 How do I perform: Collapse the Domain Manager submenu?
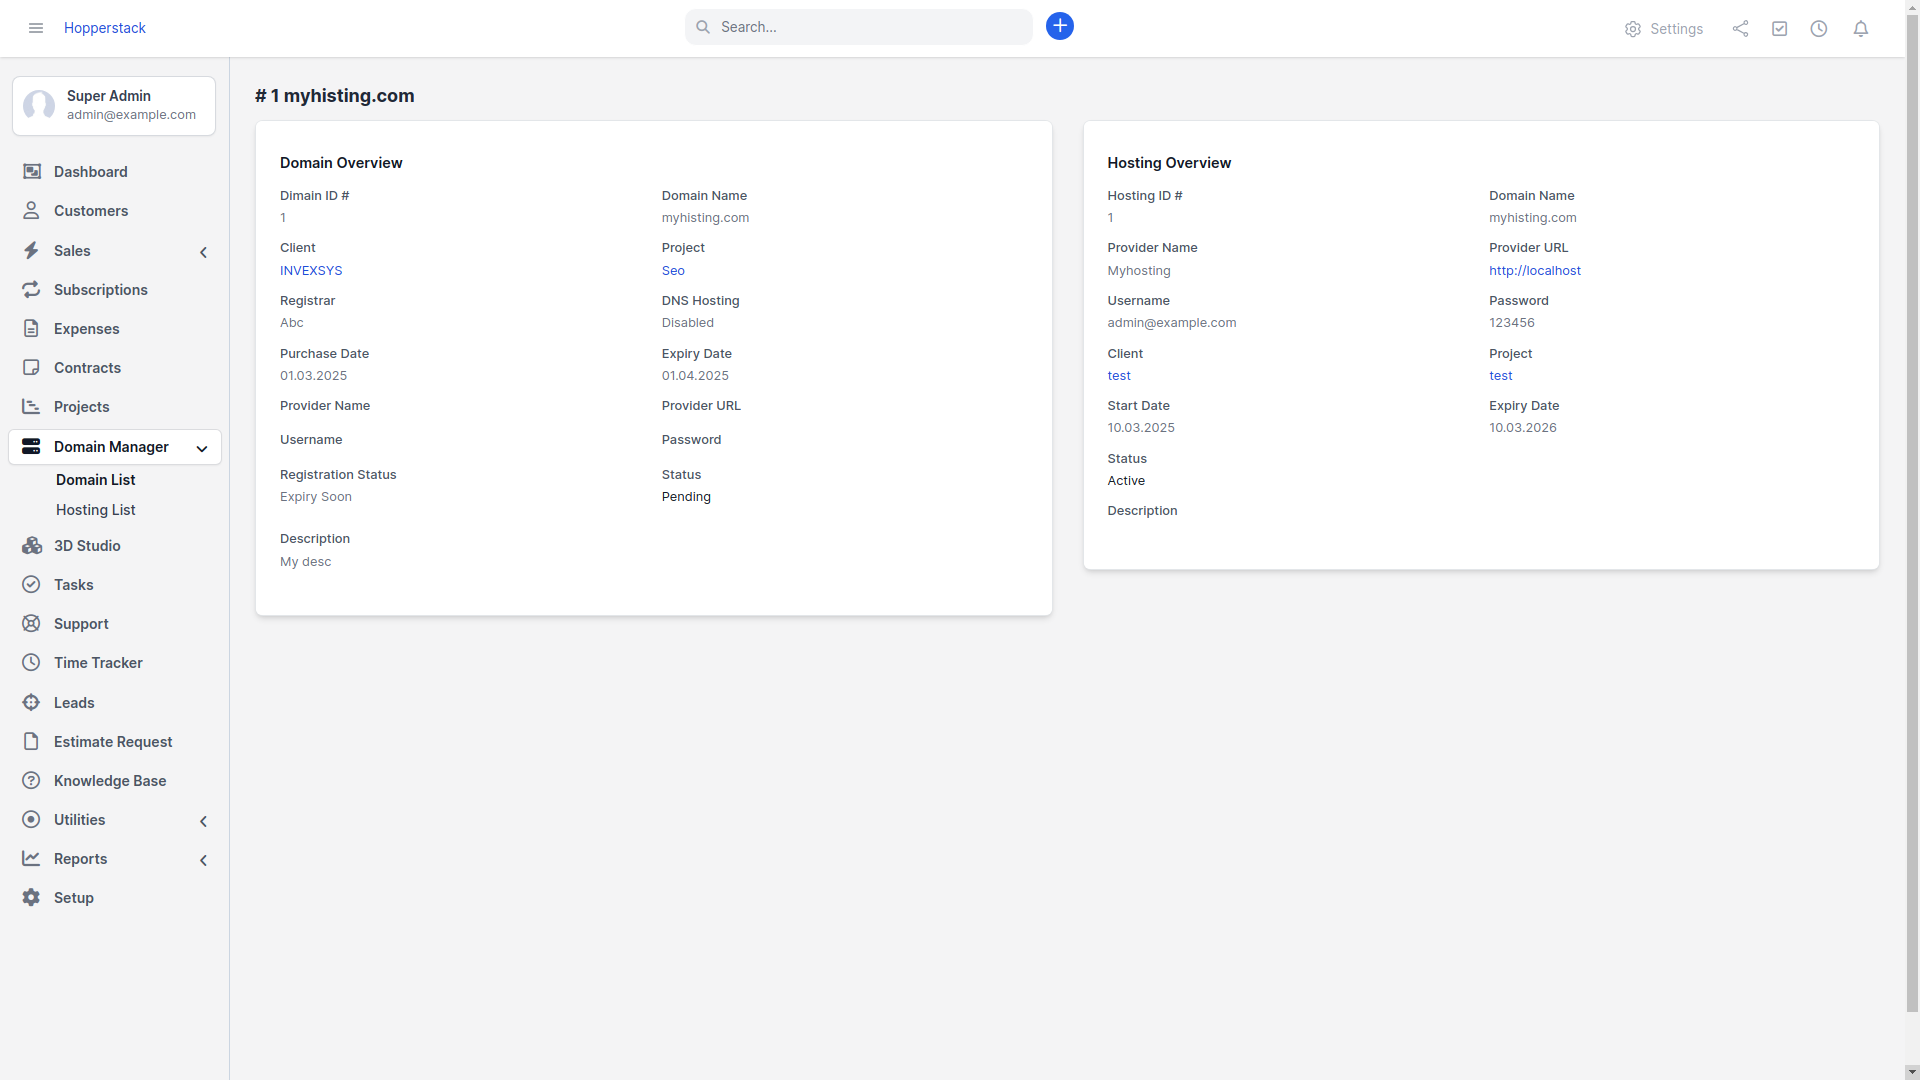click(x=202, y=449)
